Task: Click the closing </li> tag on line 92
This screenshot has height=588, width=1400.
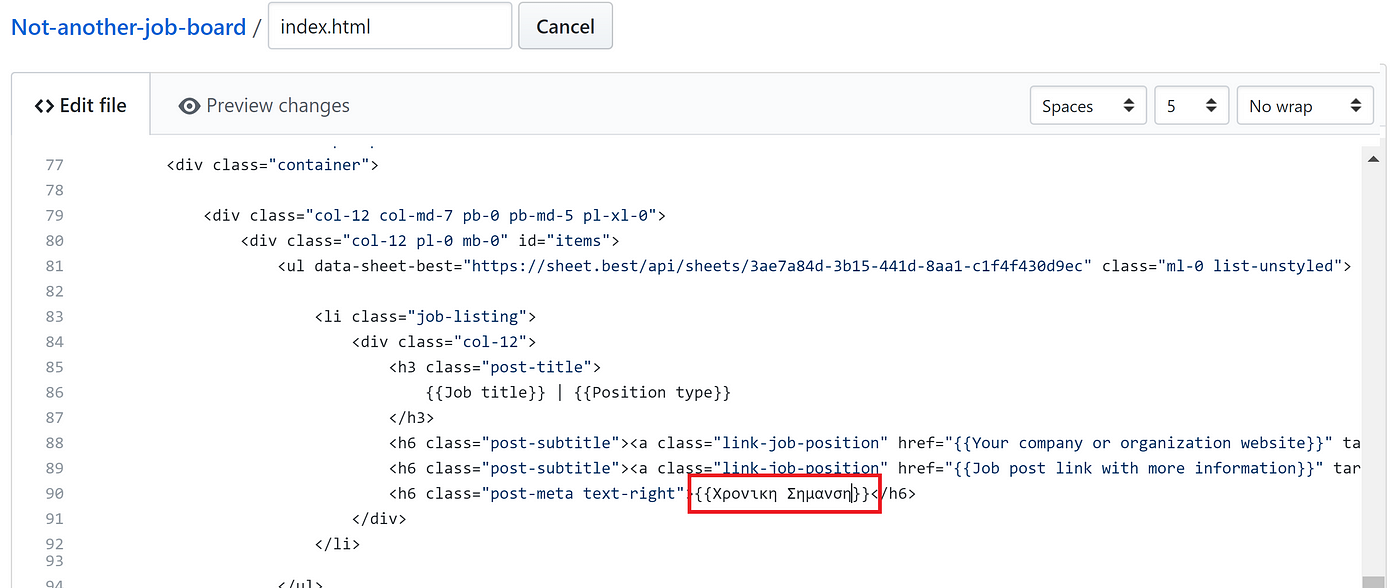Action: coord(338,544)
